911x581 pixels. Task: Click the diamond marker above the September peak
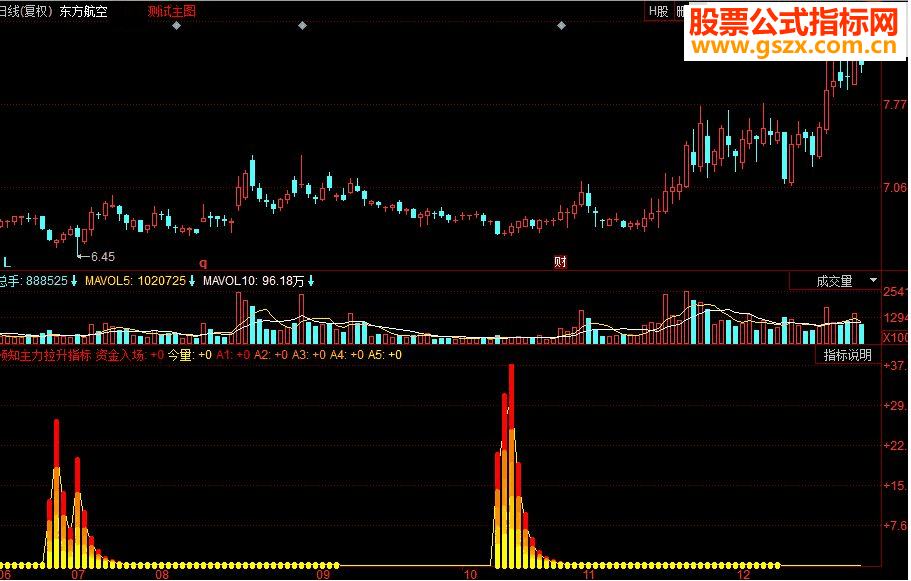click(x=302, y=26)
